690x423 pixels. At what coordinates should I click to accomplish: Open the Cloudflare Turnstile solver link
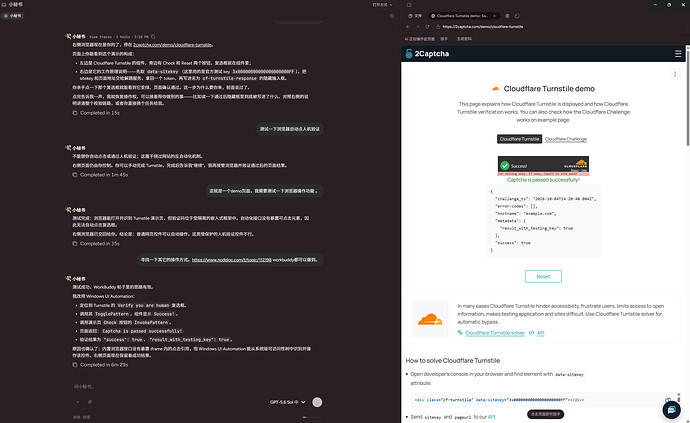(x=495, y=333)
